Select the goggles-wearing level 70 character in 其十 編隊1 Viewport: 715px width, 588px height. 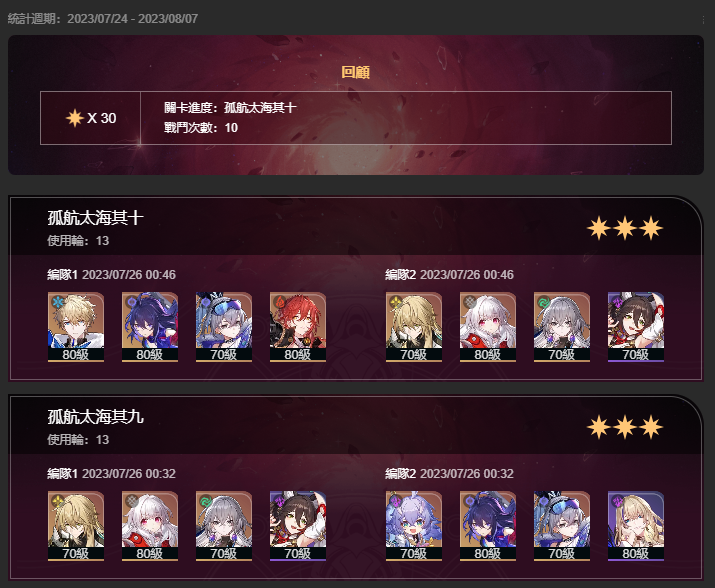[x=224, y=327]
